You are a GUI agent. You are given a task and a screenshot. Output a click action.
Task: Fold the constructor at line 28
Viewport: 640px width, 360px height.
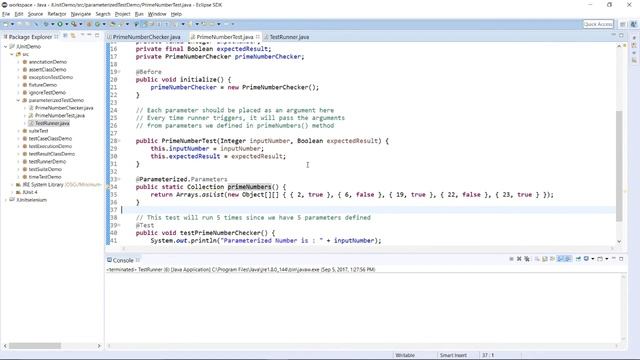pos(119,141)
